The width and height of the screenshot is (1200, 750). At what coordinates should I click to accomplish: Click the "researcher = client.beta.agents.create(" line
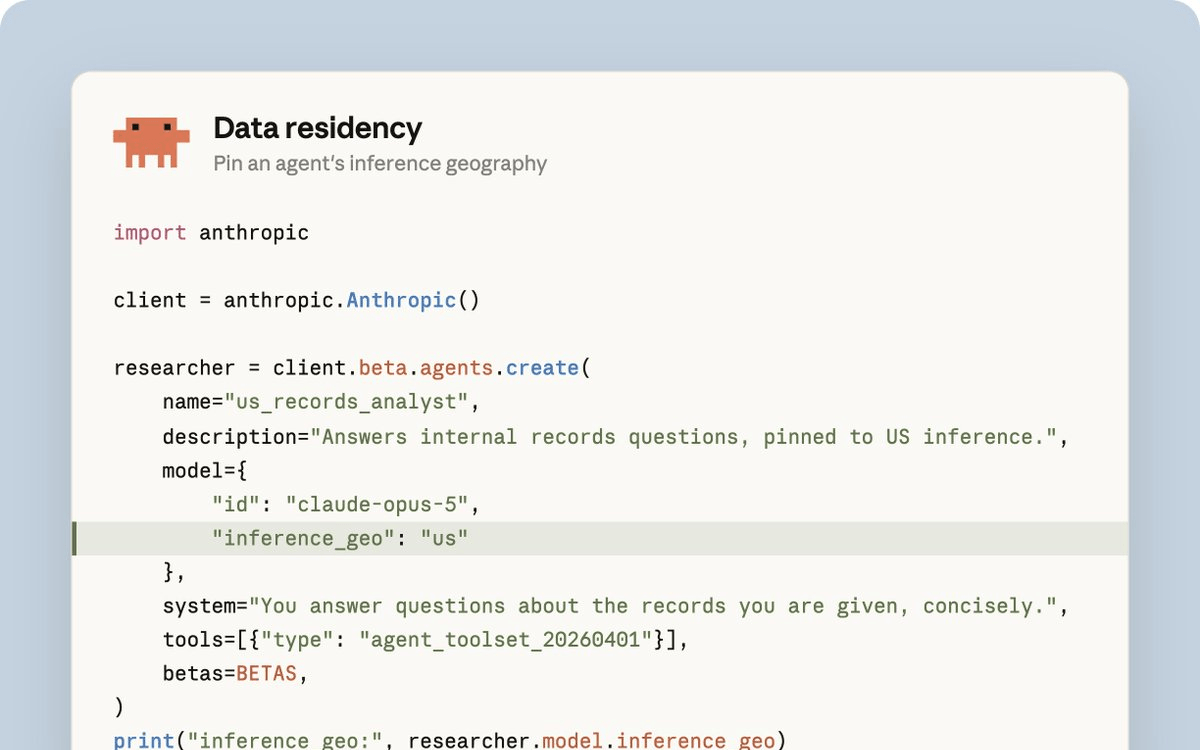[x=352, y=368]
